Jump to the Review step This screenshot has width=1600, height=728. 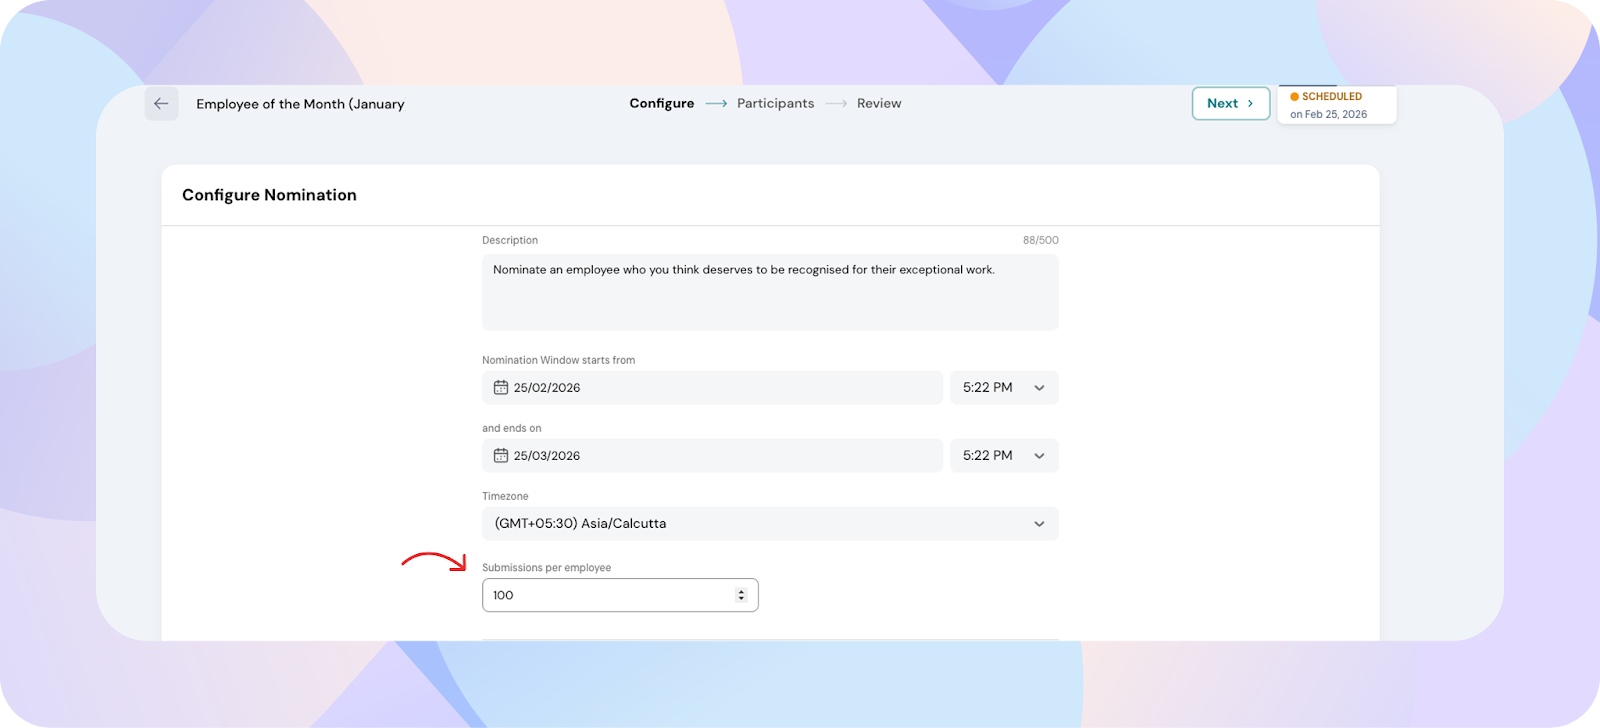(879, 104)
